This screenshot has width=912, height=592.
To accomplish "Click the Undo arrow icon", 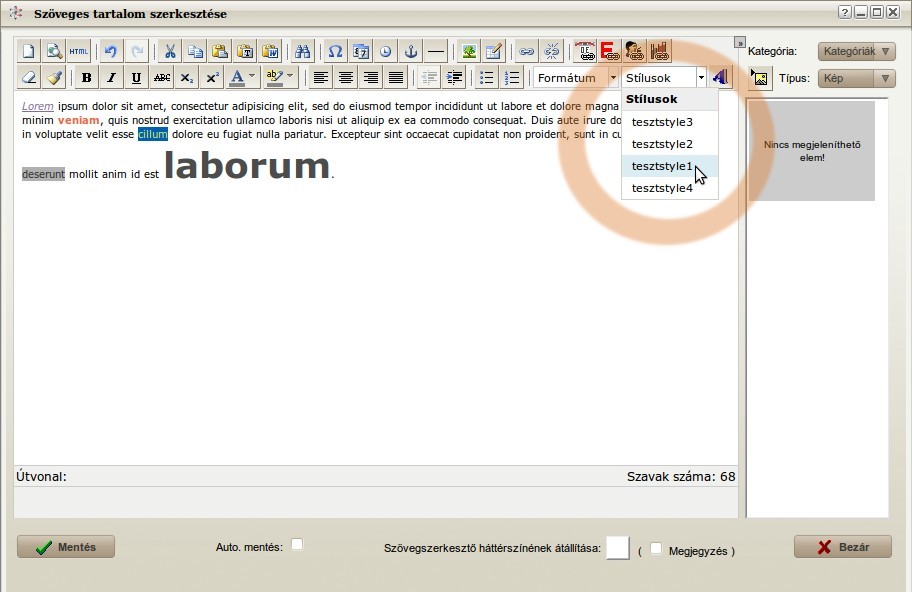I will tap(111, 51).
